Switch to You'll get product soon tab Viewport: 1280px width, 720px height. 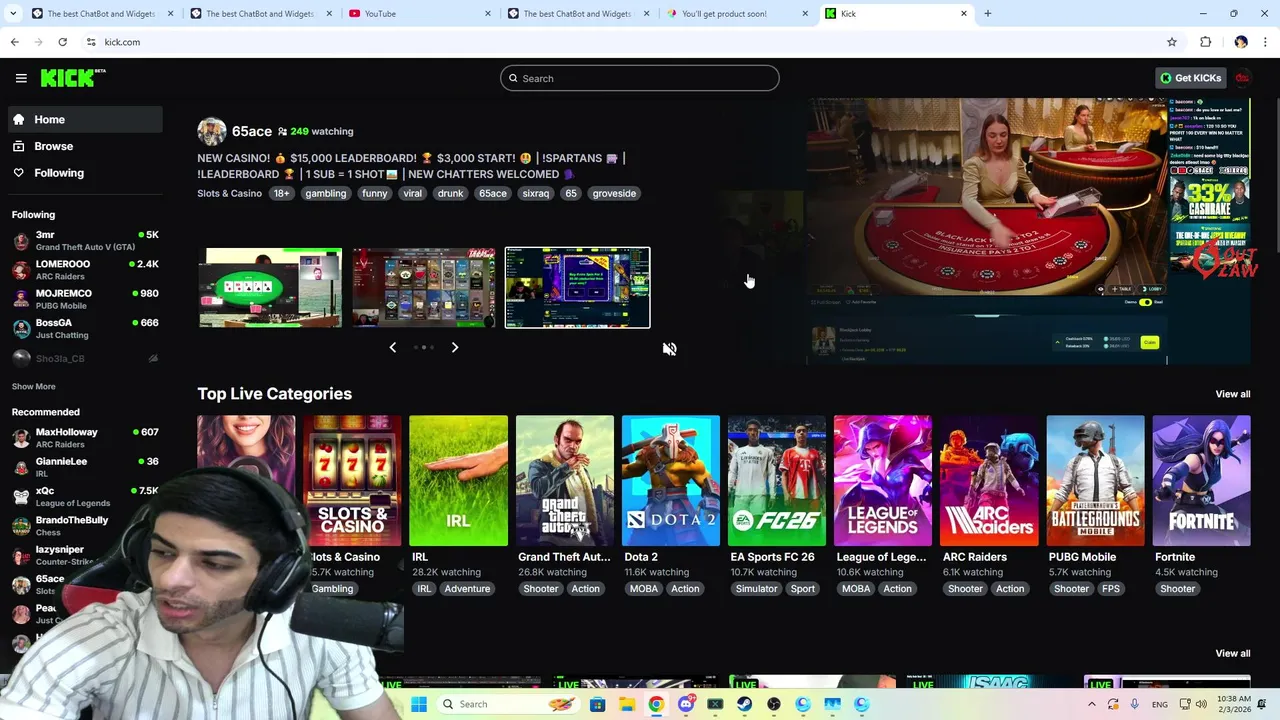[736, 14]
